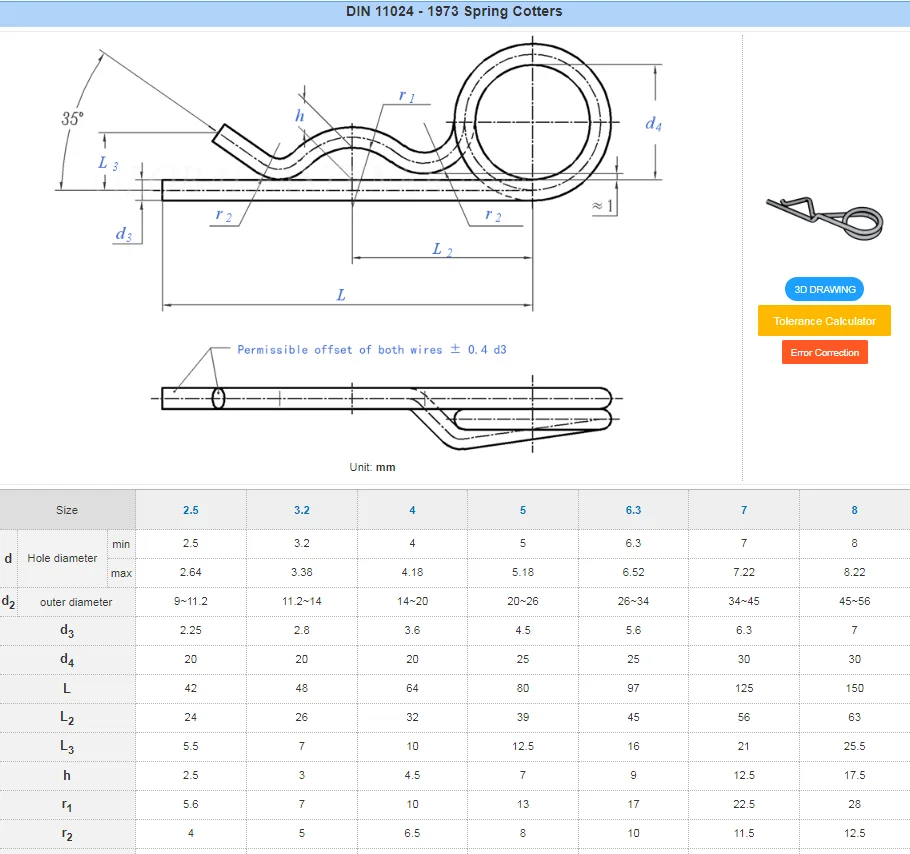Click the d4 dimension label in drawing
Viewport: 910px width, 854px height.
(653, 124)
